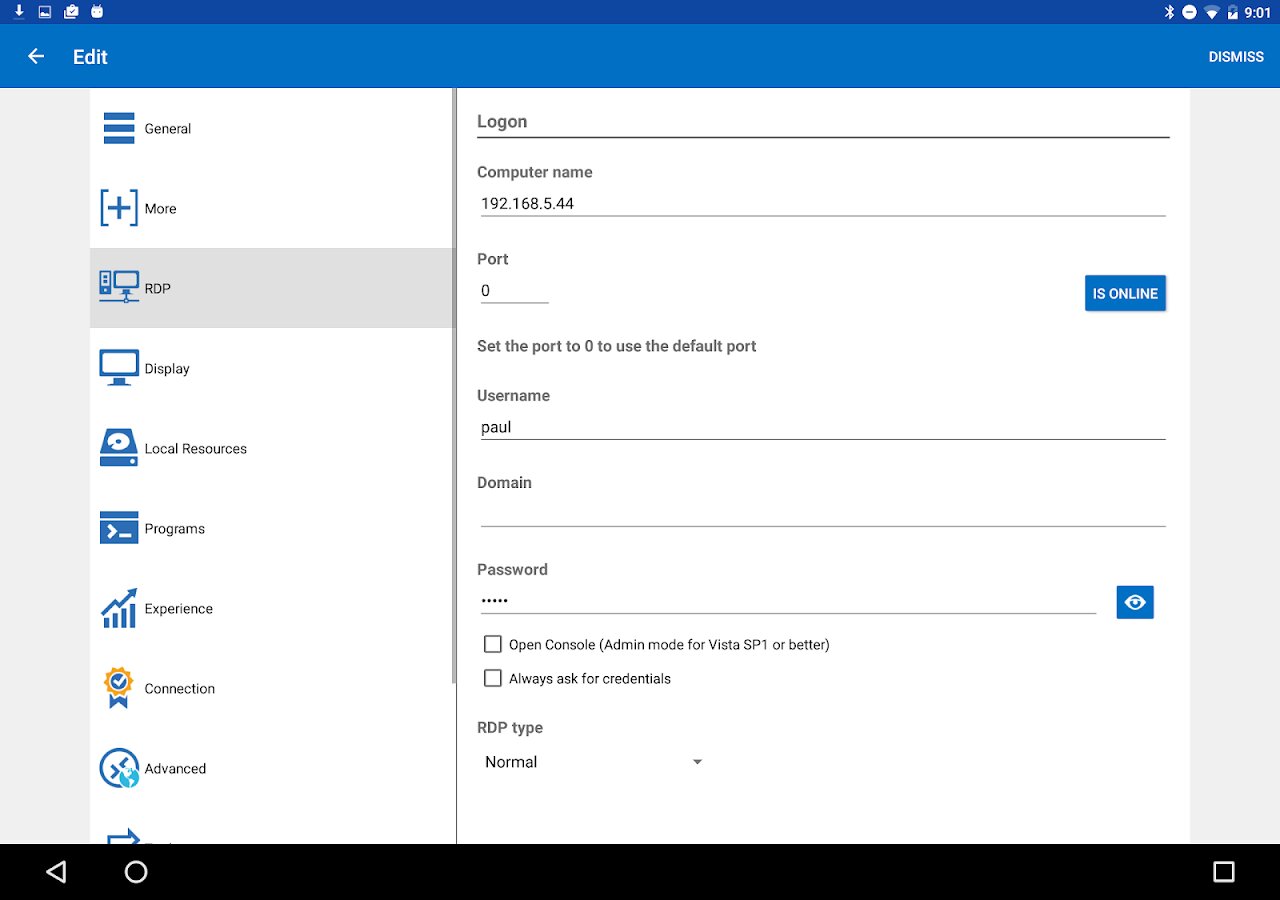Image resolution: width=1280 pixels, height=900 pixels.
Task: Focus the Computer name field
Action: point(823,203)
